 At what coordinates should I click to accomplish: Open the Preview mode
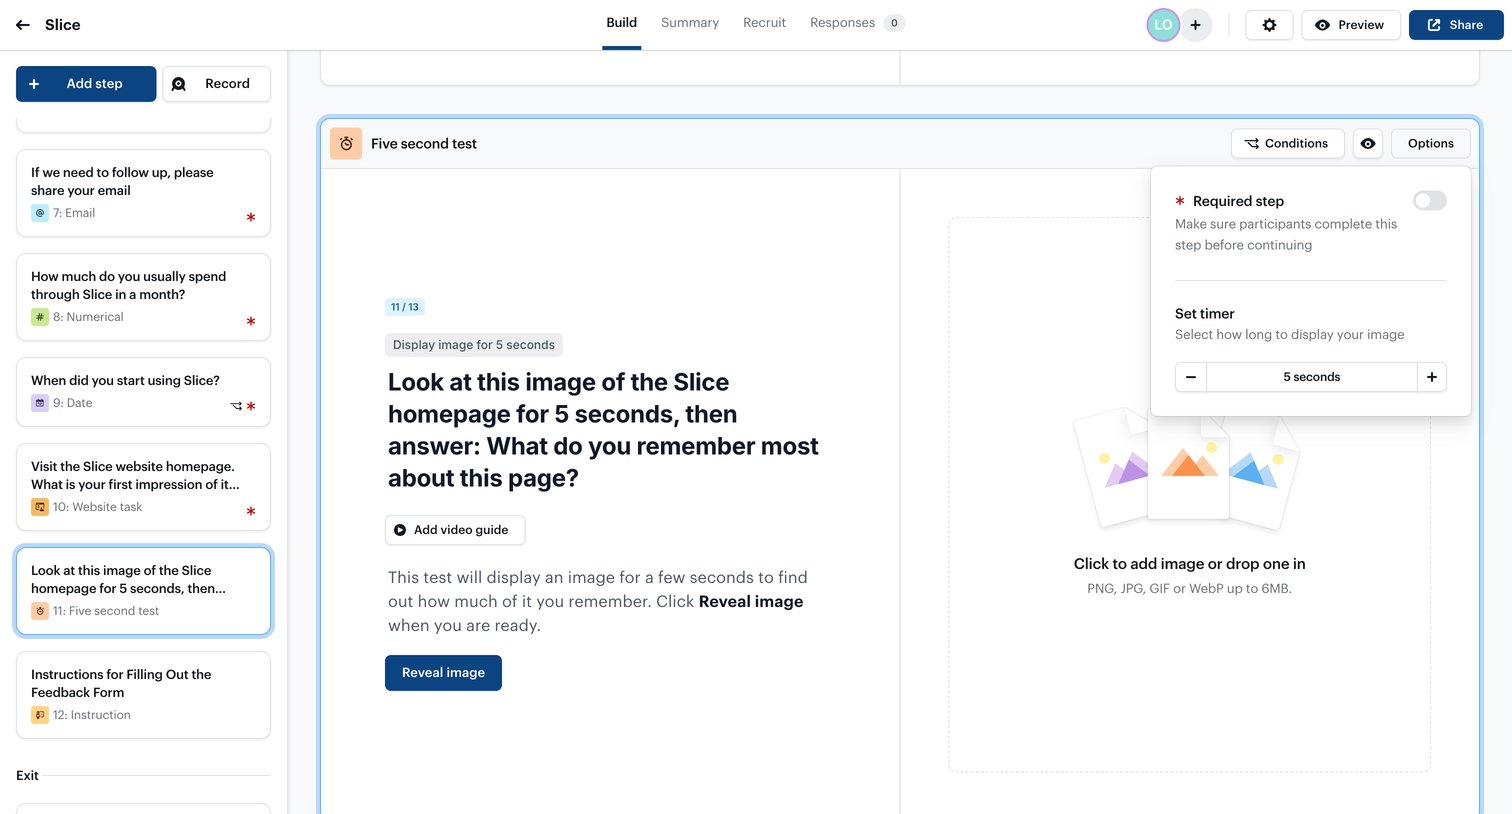(1350, 25)
